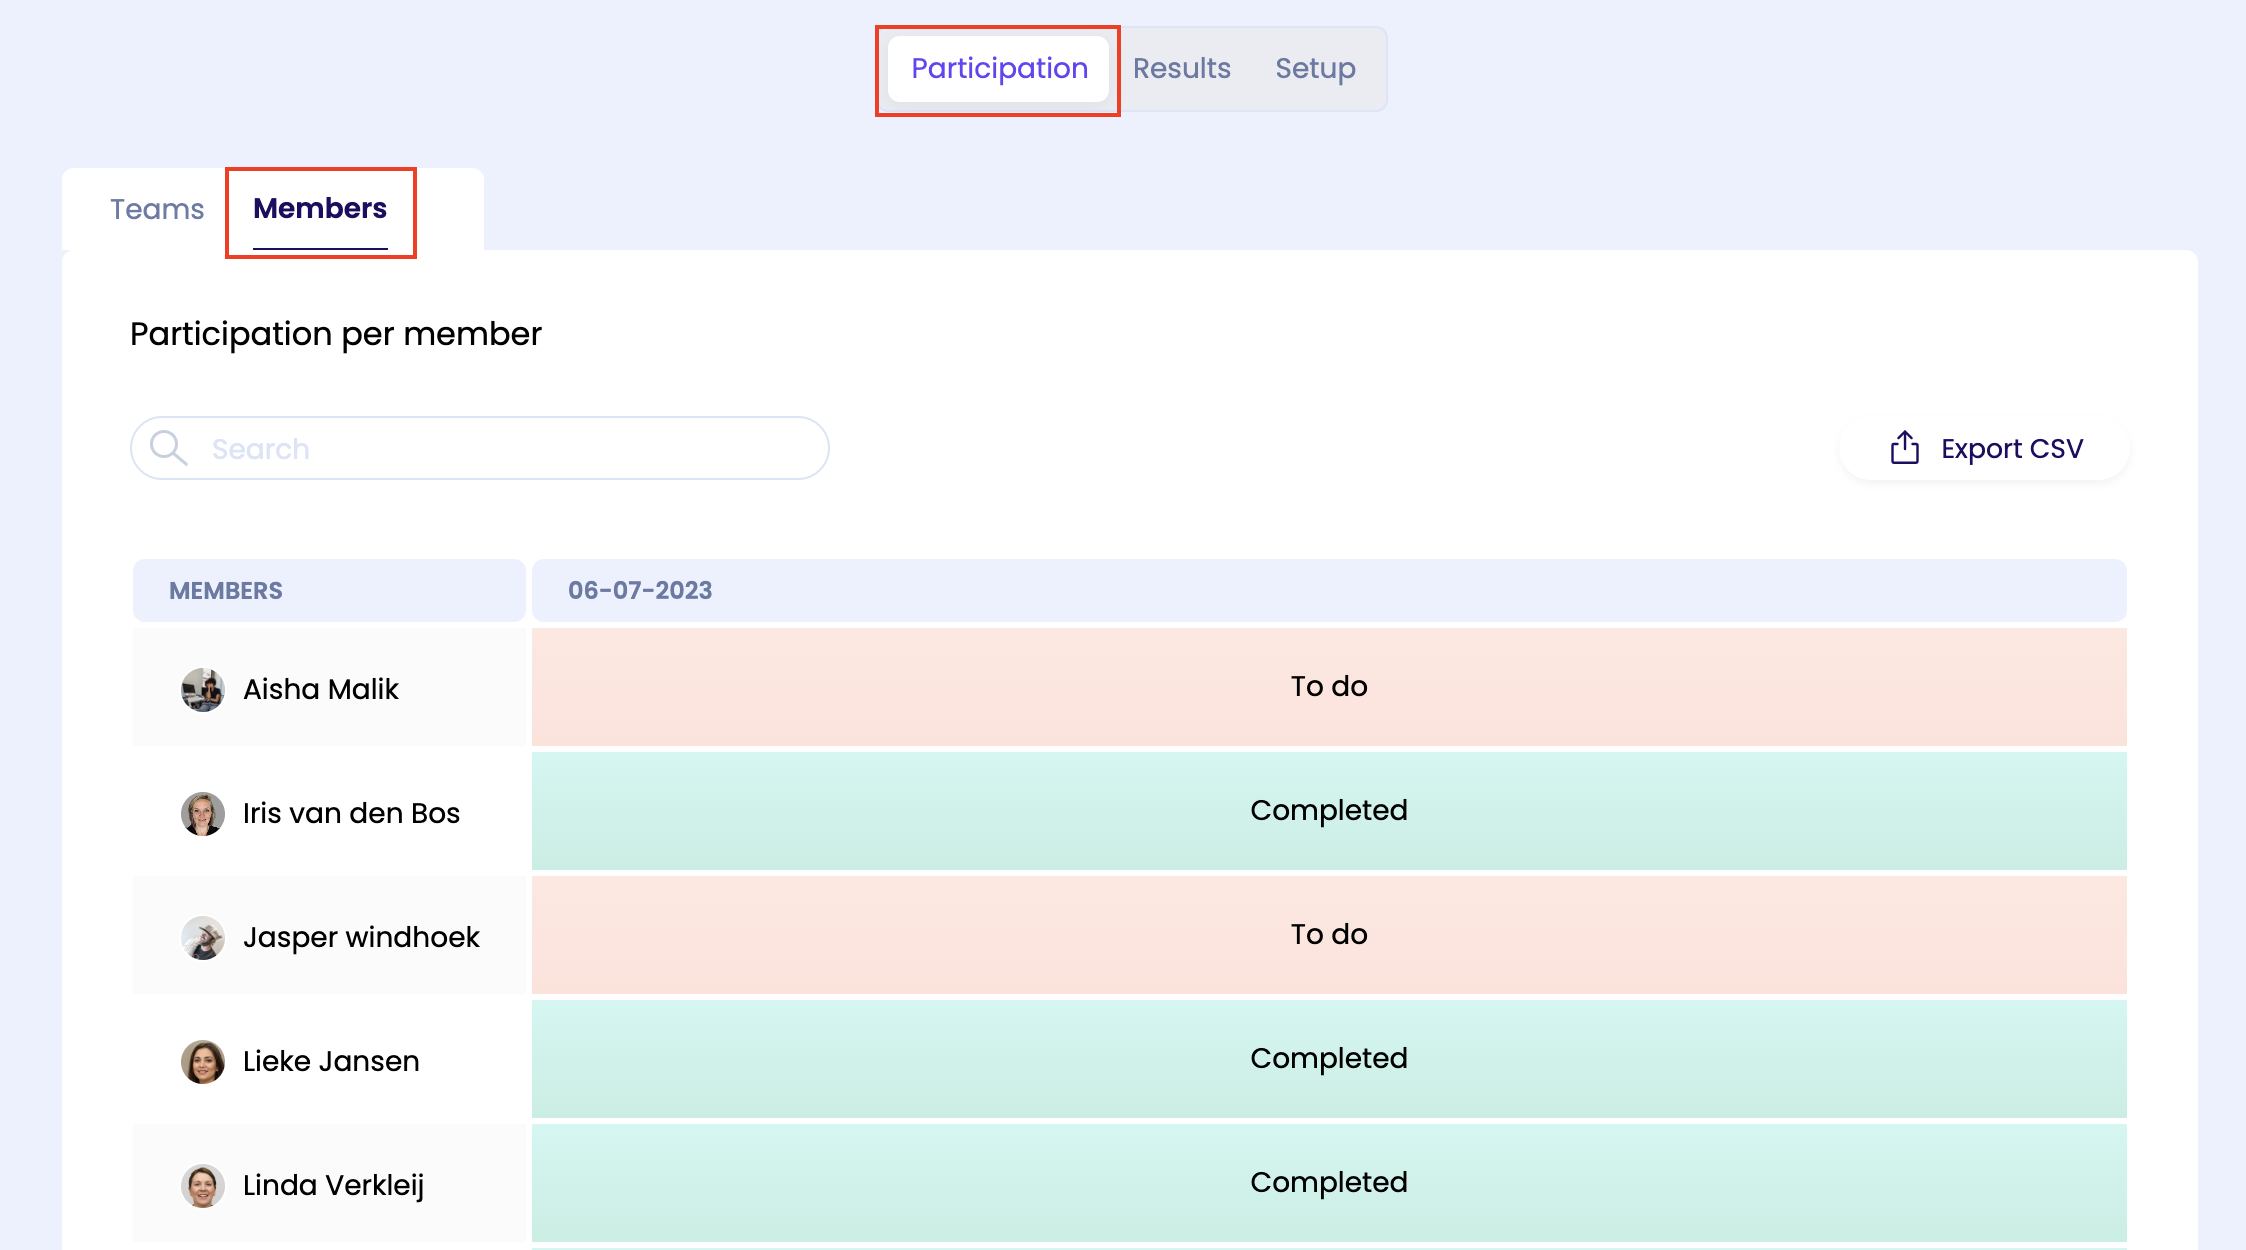Click Aisha Malik's To do cell
The width and height of the screenshot is (2246, 1250).
[x=1328, y=686]
